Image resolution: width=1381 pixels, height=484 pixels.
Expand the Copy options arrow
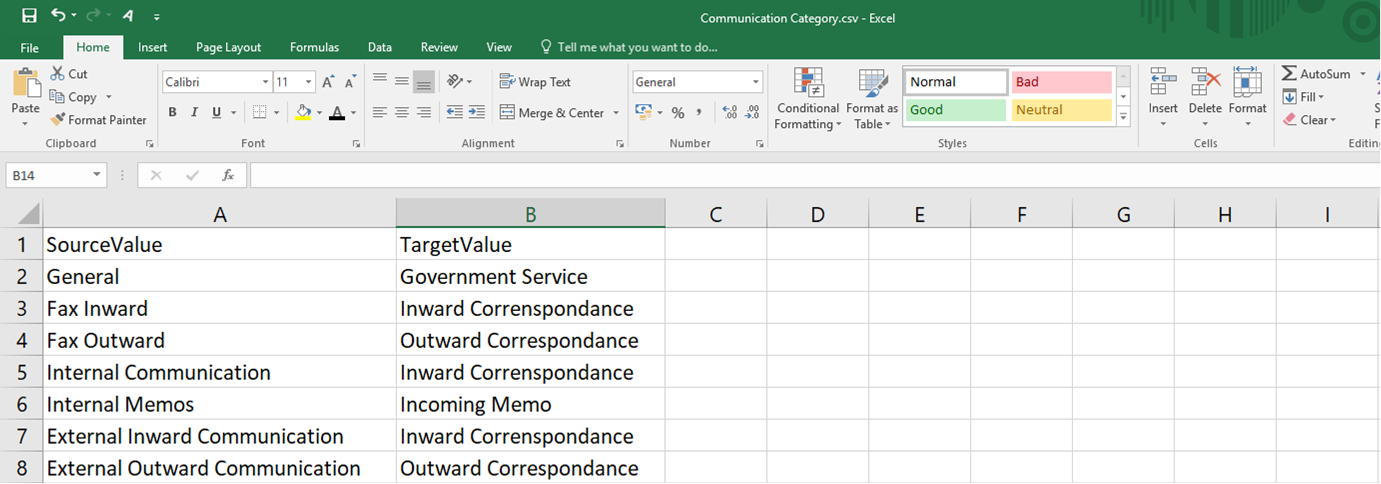[108, 97]
